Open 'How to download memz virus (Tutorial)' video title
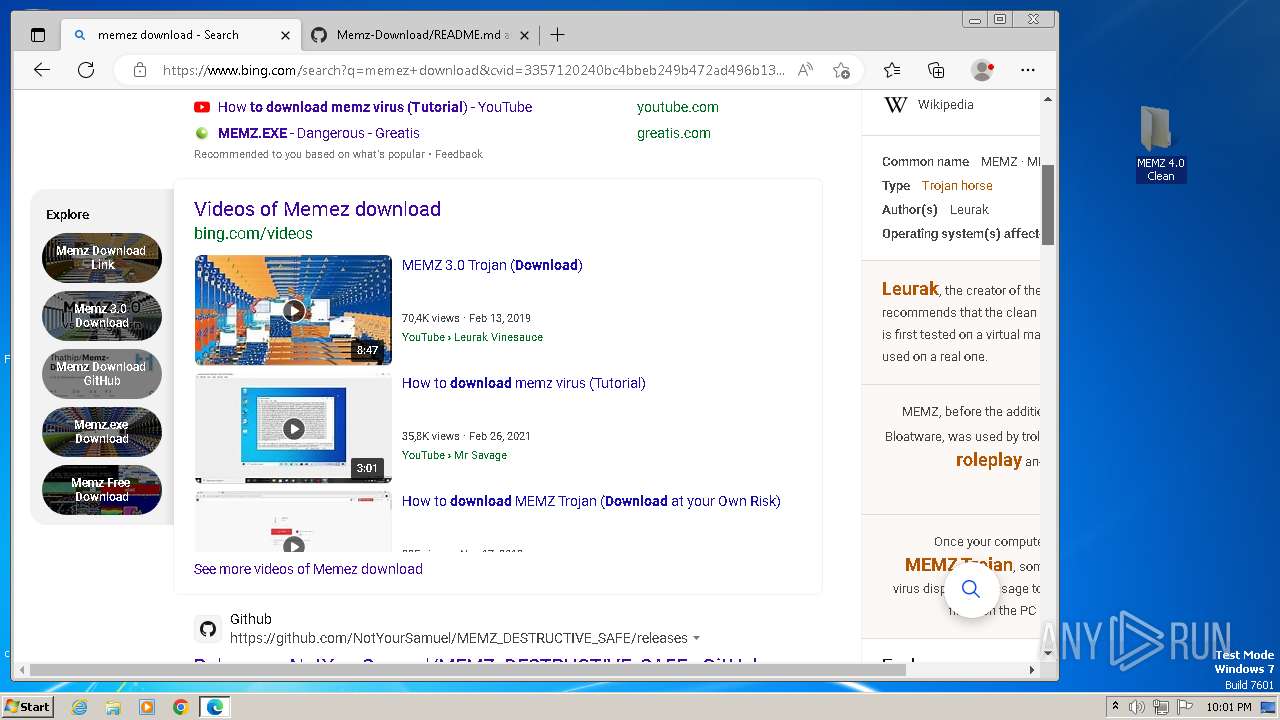This screenshot has width=1280, height=720. [x=524, y=383]
